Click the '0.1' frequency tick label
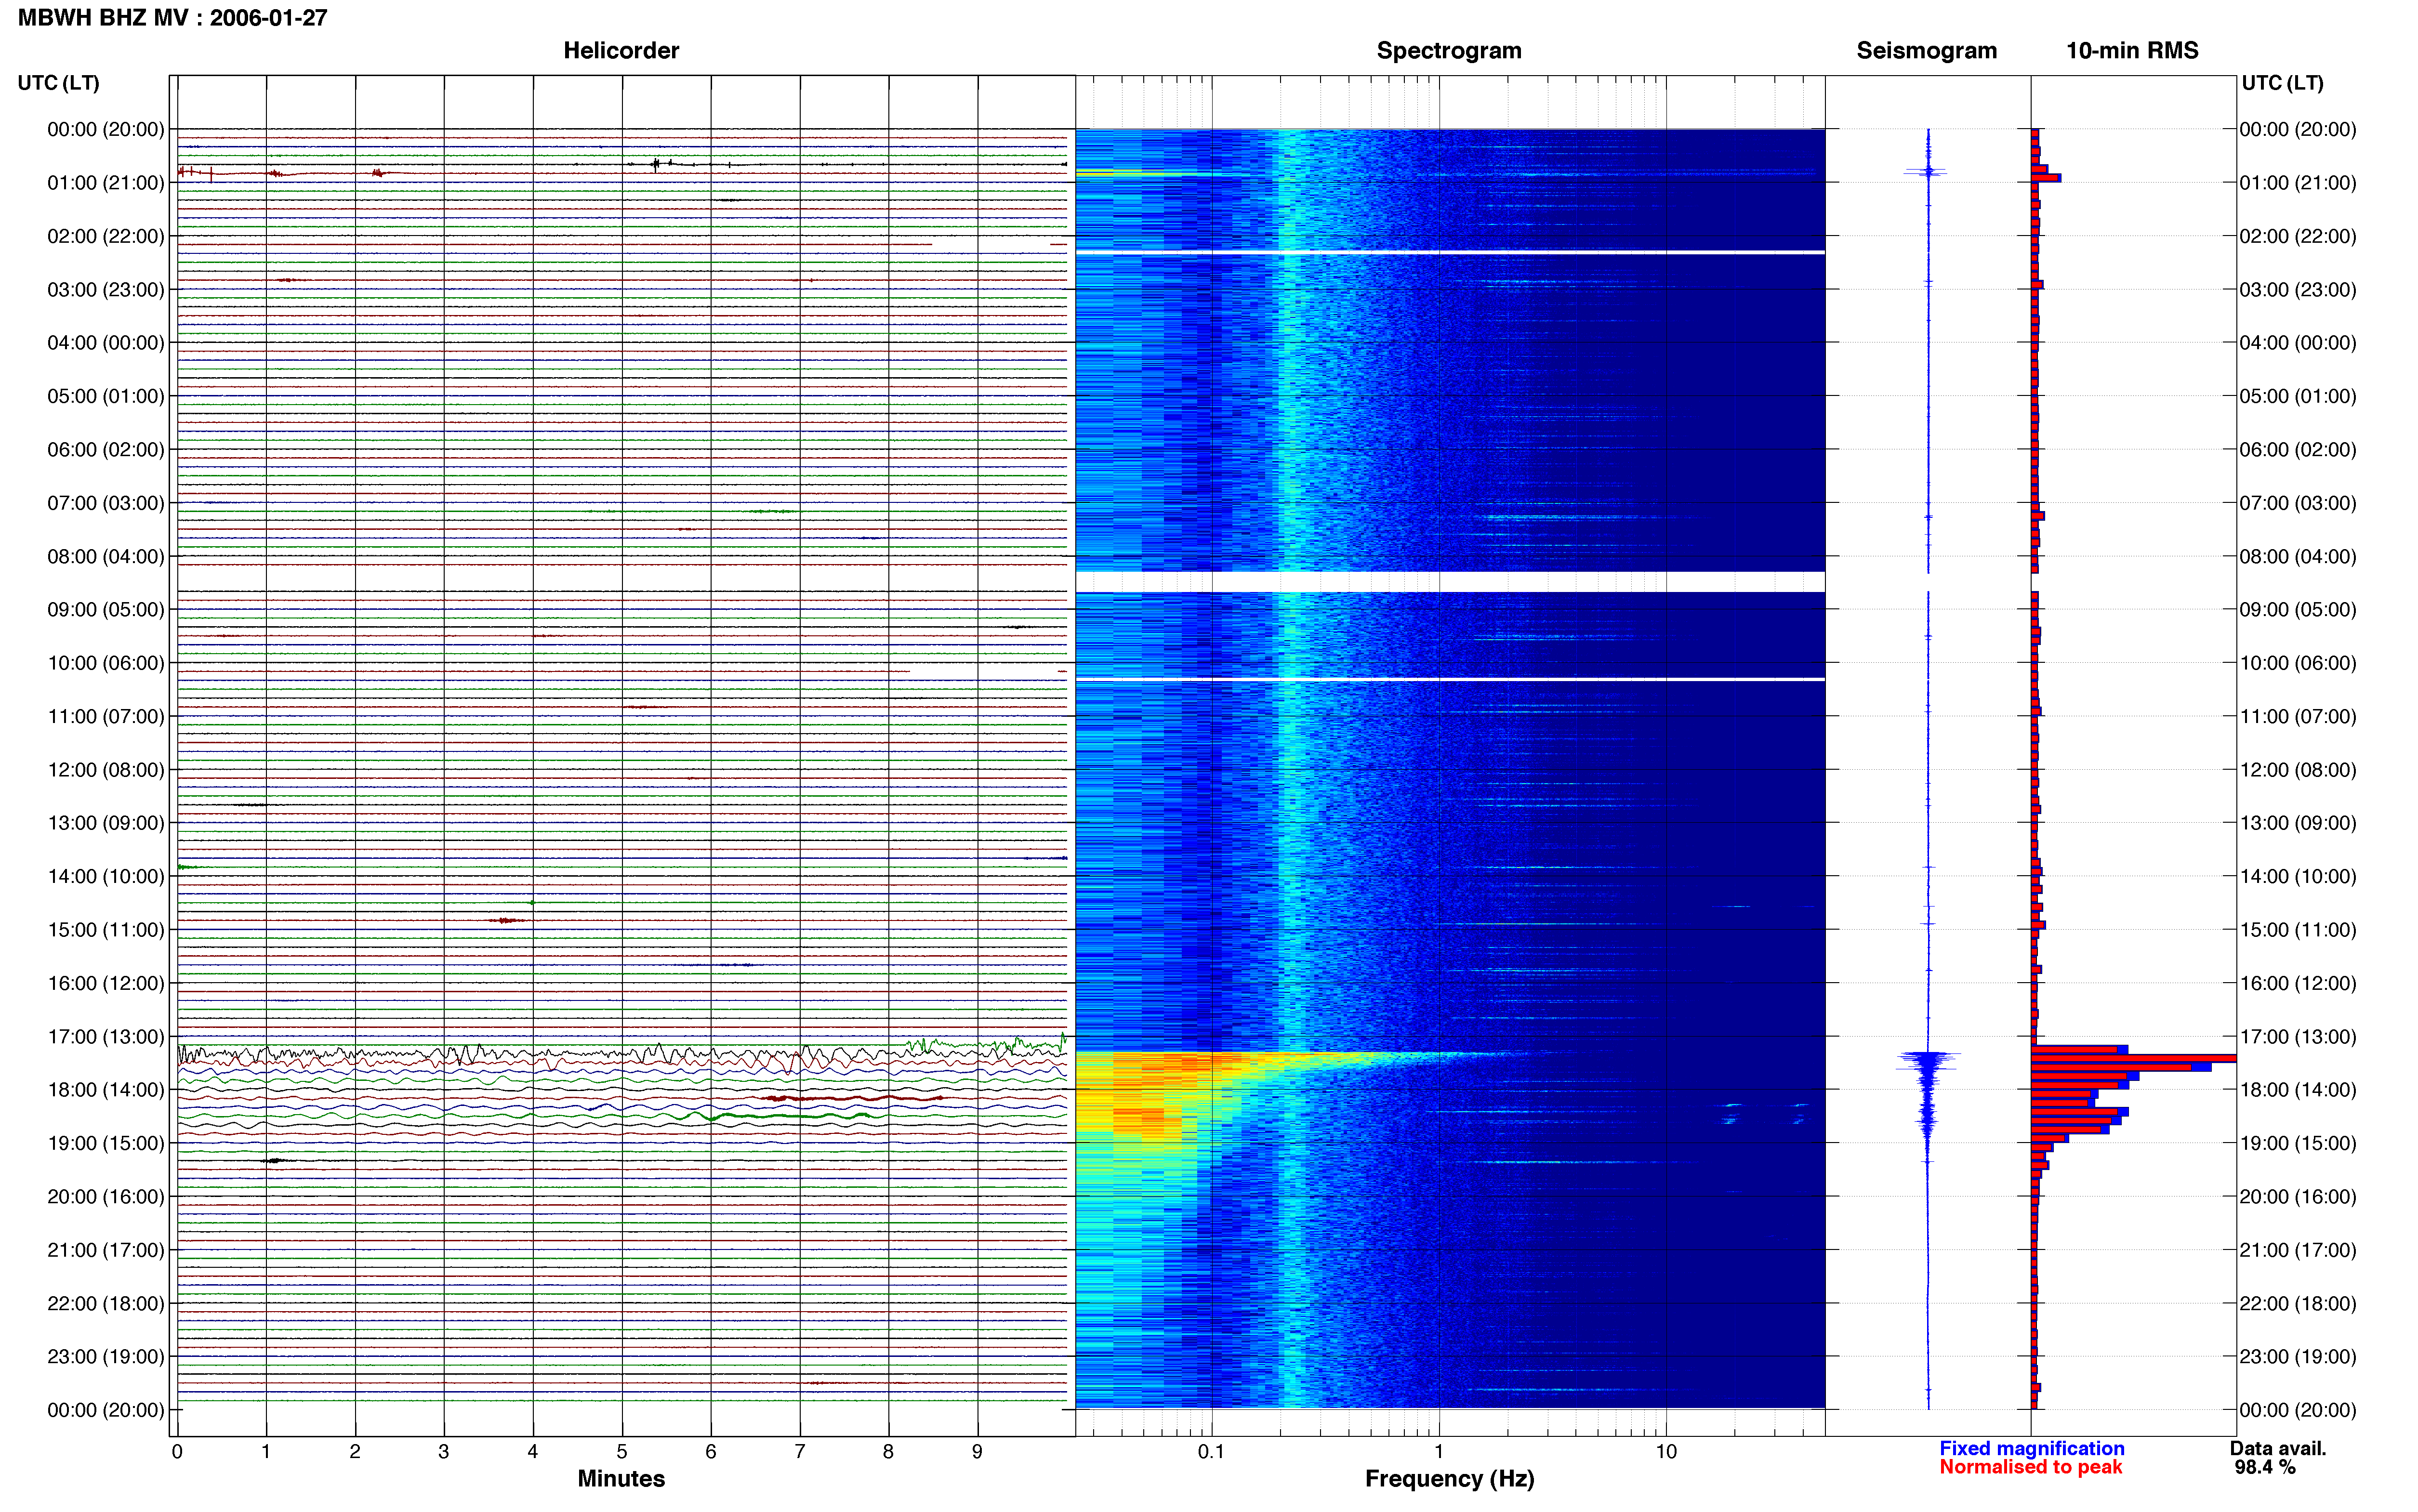This screenshot has height=1512, width=2418. pos(1211,1452)
